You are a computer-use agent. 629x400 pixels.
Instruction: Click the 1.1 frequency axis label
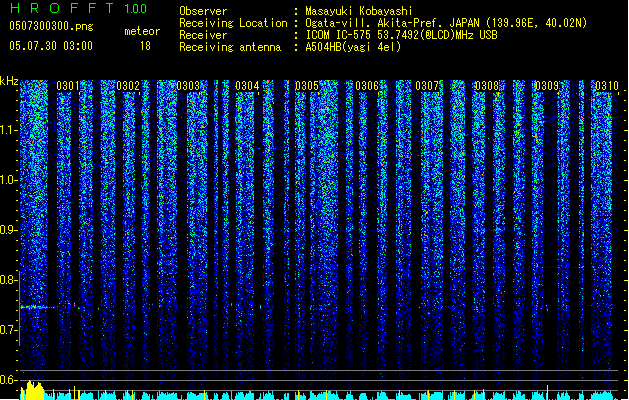[x=9, y=130]
